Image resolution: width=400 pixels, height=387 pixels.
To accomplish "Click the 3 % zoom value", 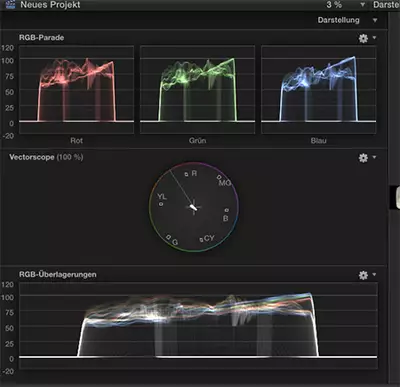I will pos(334,5).
